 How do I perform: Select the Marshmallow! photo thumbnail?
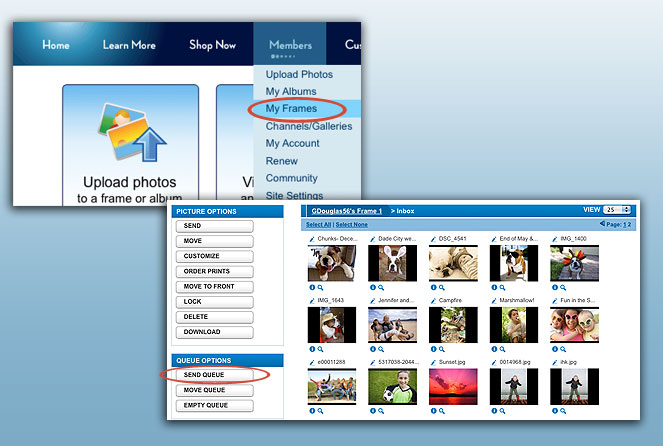point(514,325)
